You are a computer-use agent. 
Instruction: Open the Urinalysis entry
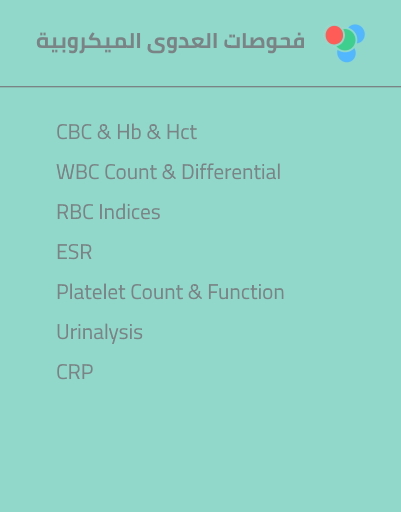pos(99,333)
